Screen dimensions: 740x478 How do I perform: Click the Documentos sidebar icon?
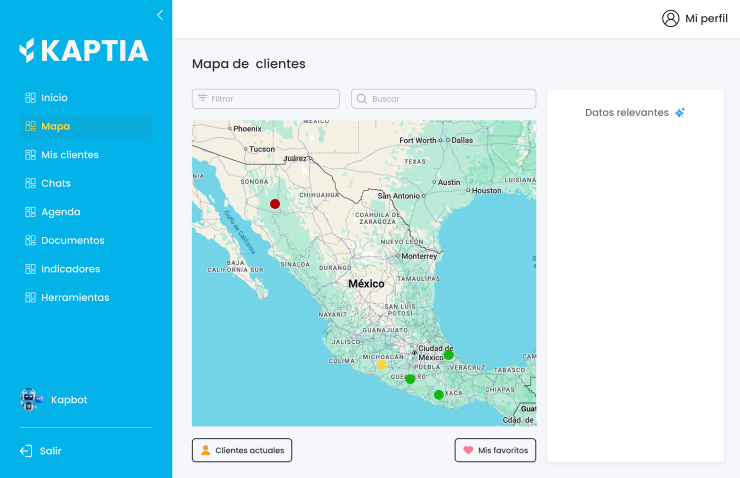pyautogui.click(x=30, y=241)
